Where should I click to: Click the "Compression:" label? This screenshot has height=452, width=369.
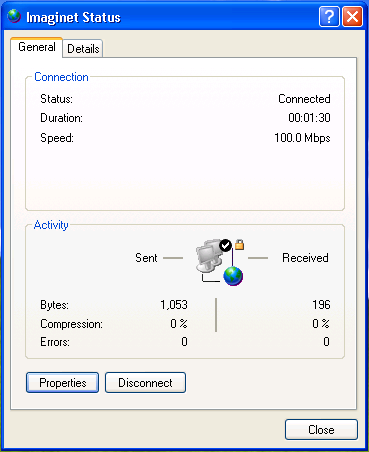click(x=71, y=324)
